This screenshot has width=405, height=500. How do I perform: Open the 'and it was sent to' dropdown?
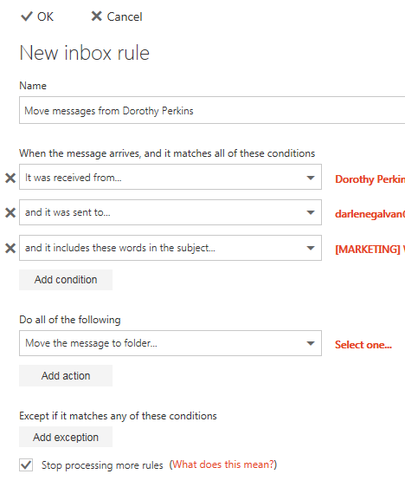[x=170, y=212]
